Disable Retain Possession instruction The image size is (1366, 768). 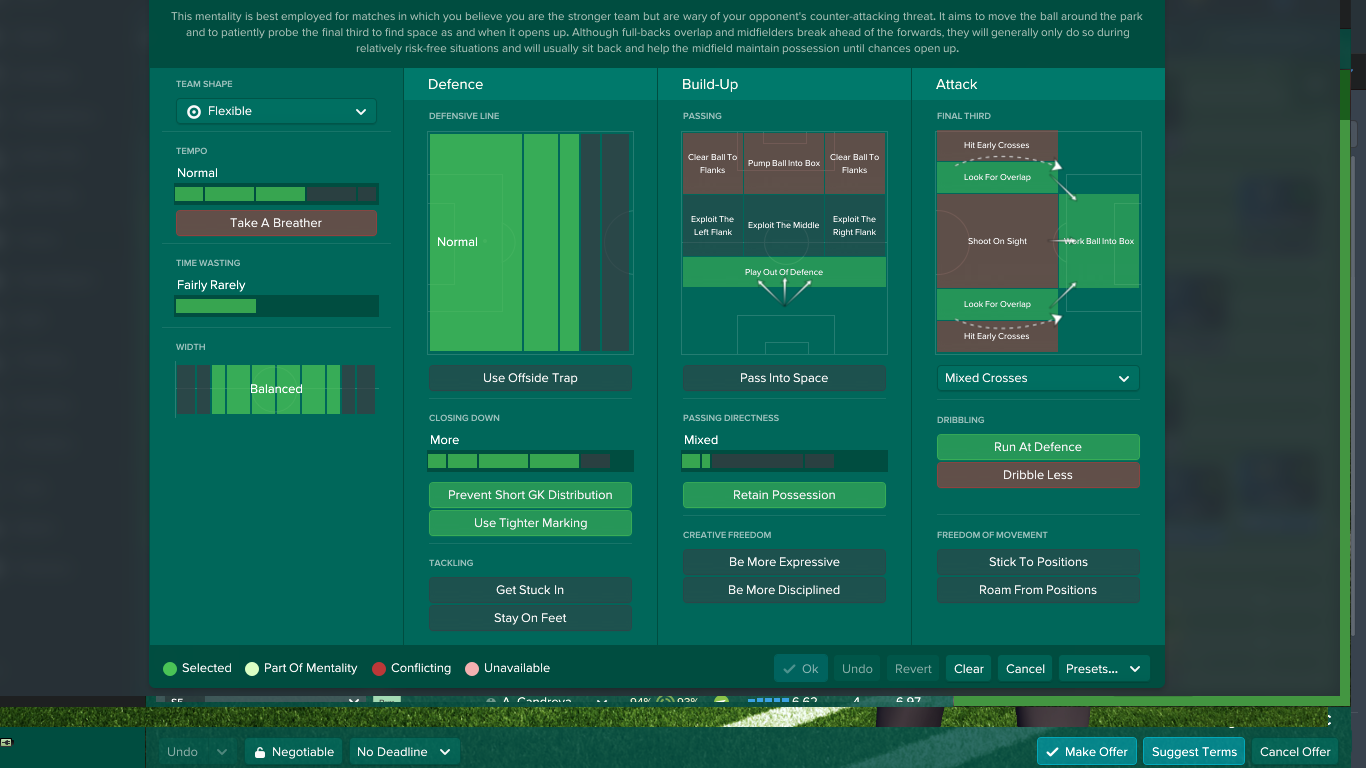784,495
